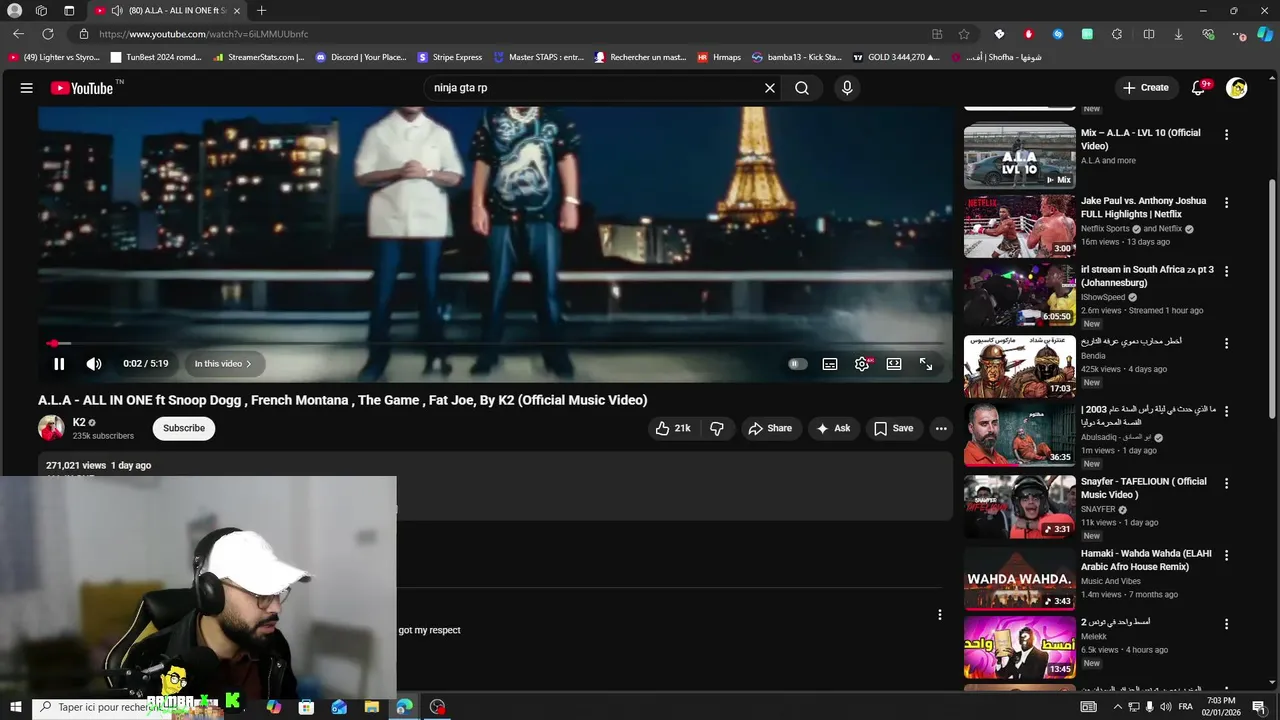This screenshot has height=720, width=1280.
Task: Mute tab via speaker icon
Action: pyautogui.click(x=116, y=11)
